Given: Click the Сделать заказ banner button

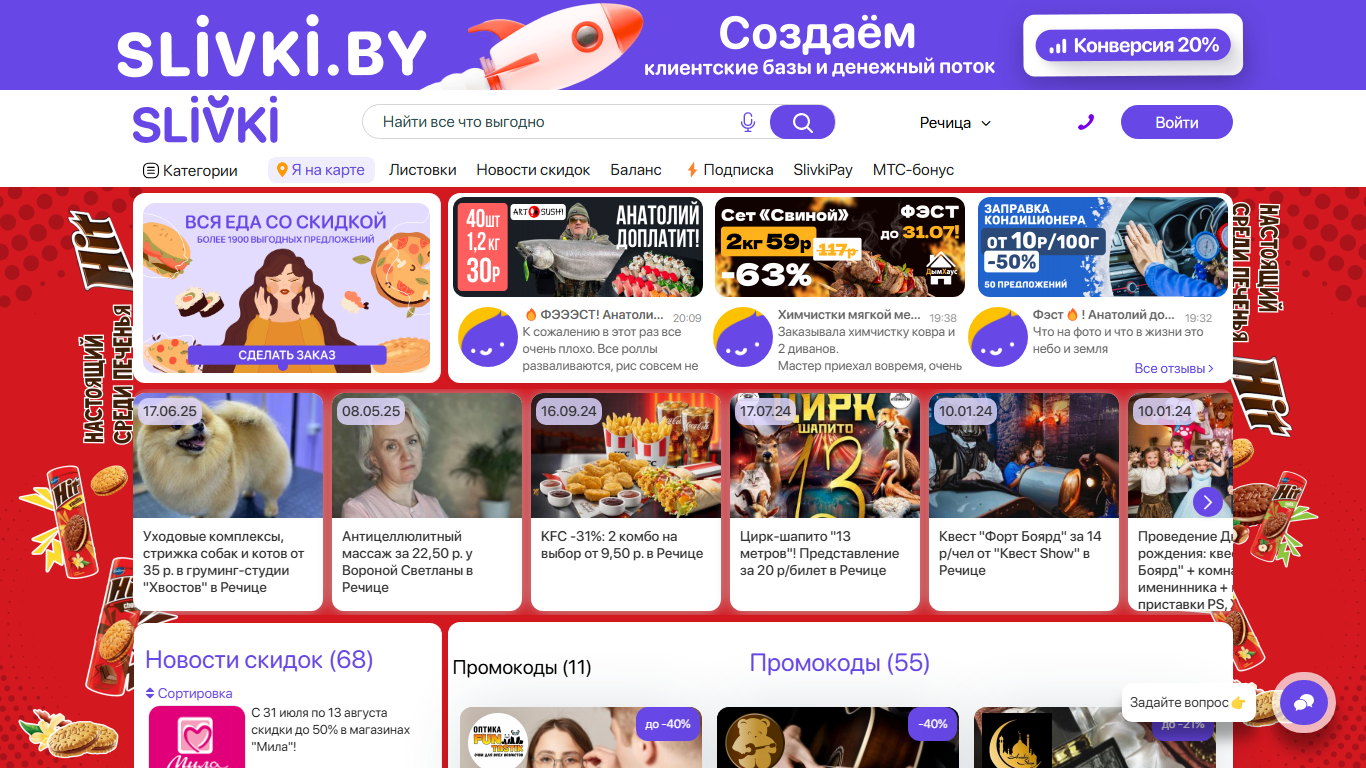Looking at the screenshot, I should pos(287,355).
